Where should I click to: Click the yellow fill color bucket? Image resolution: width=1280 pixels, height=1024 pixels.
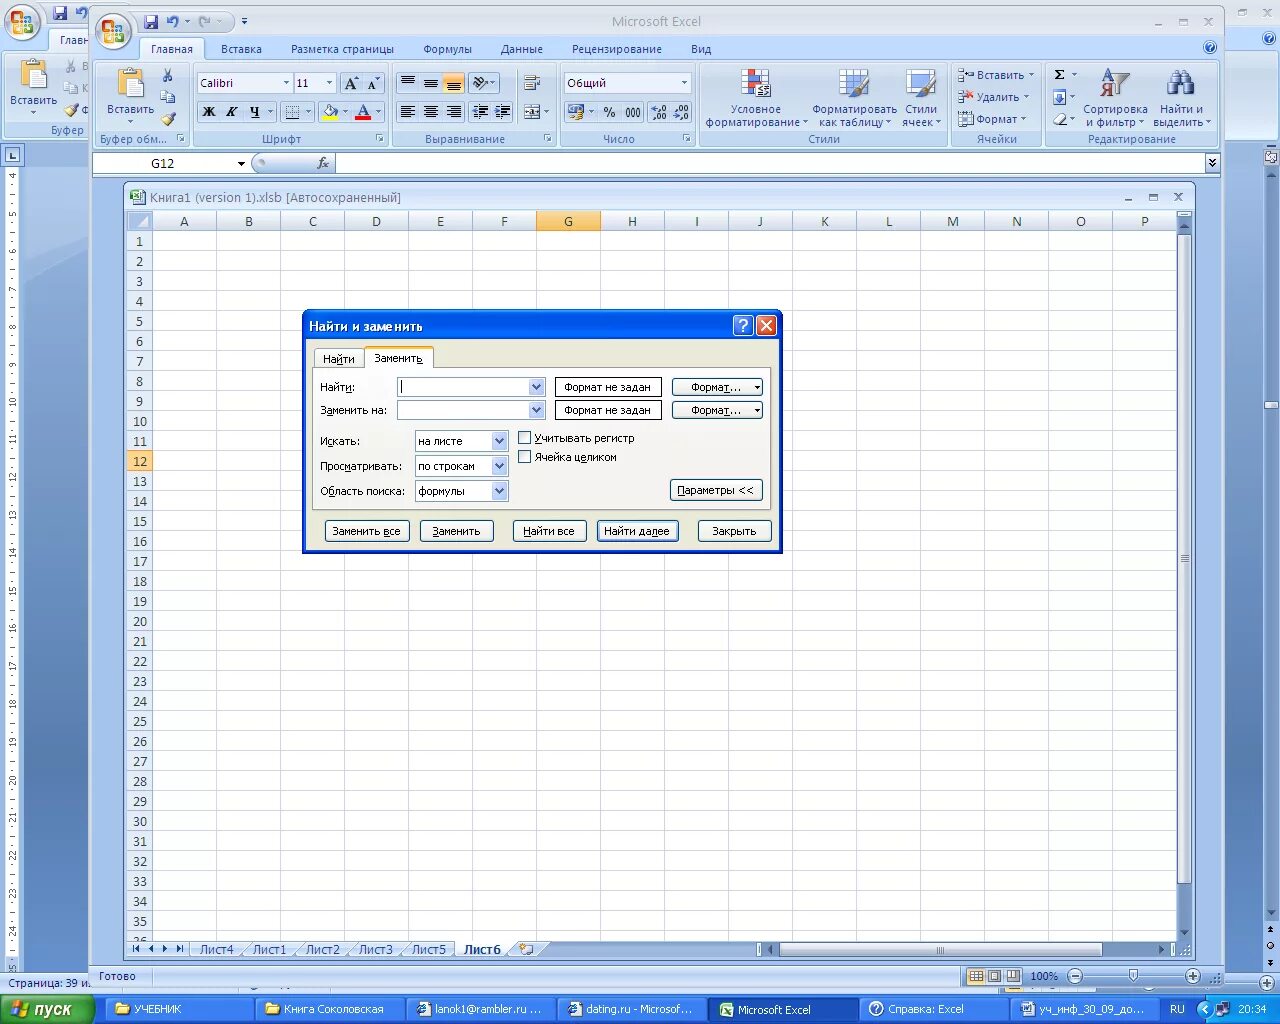pyautogui.click(x=330, y=112)
